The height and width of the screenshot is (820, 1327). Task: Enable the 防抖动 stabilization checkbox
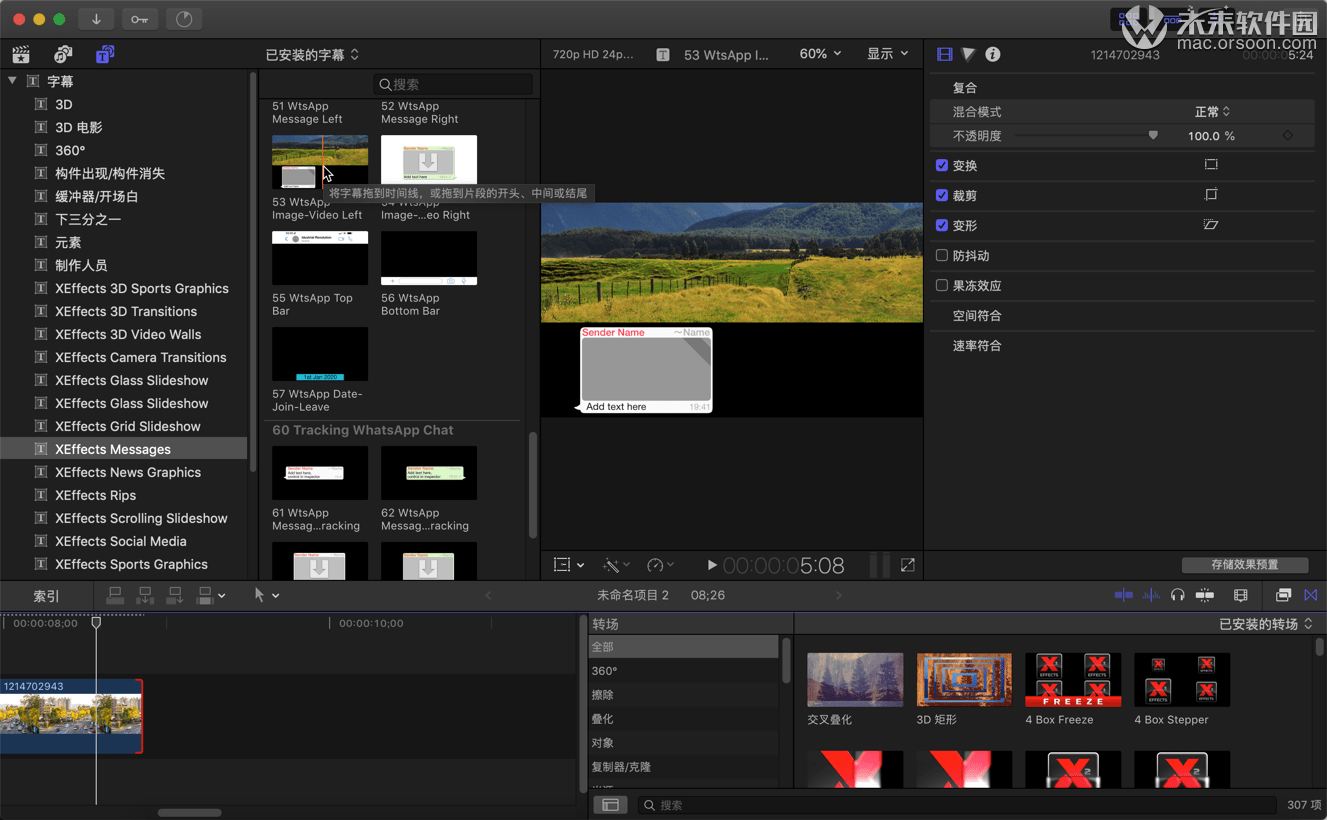(x=941, y=256)
